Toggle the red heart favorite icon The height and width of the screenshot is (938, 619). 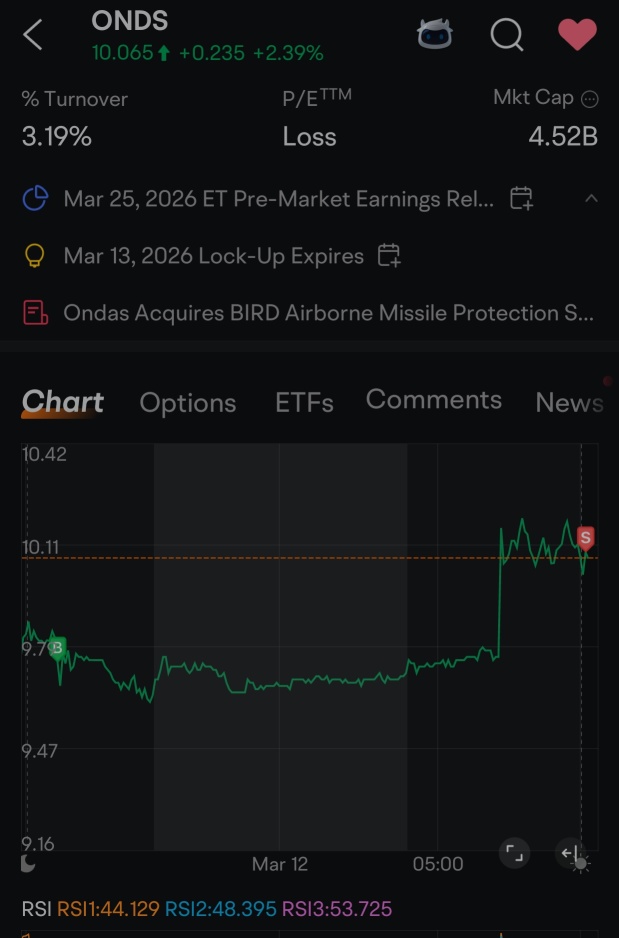577,34
